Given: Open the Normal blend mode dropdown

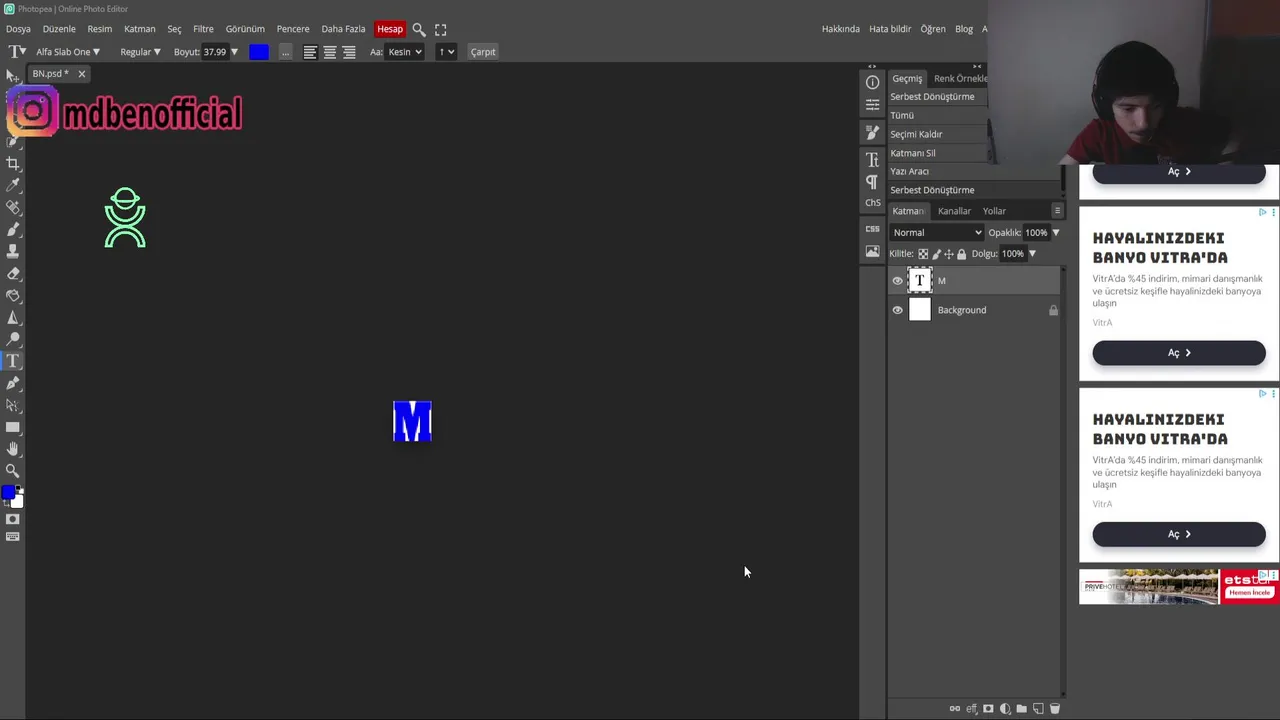Looking at the screenshot, I should click(937, 233).
